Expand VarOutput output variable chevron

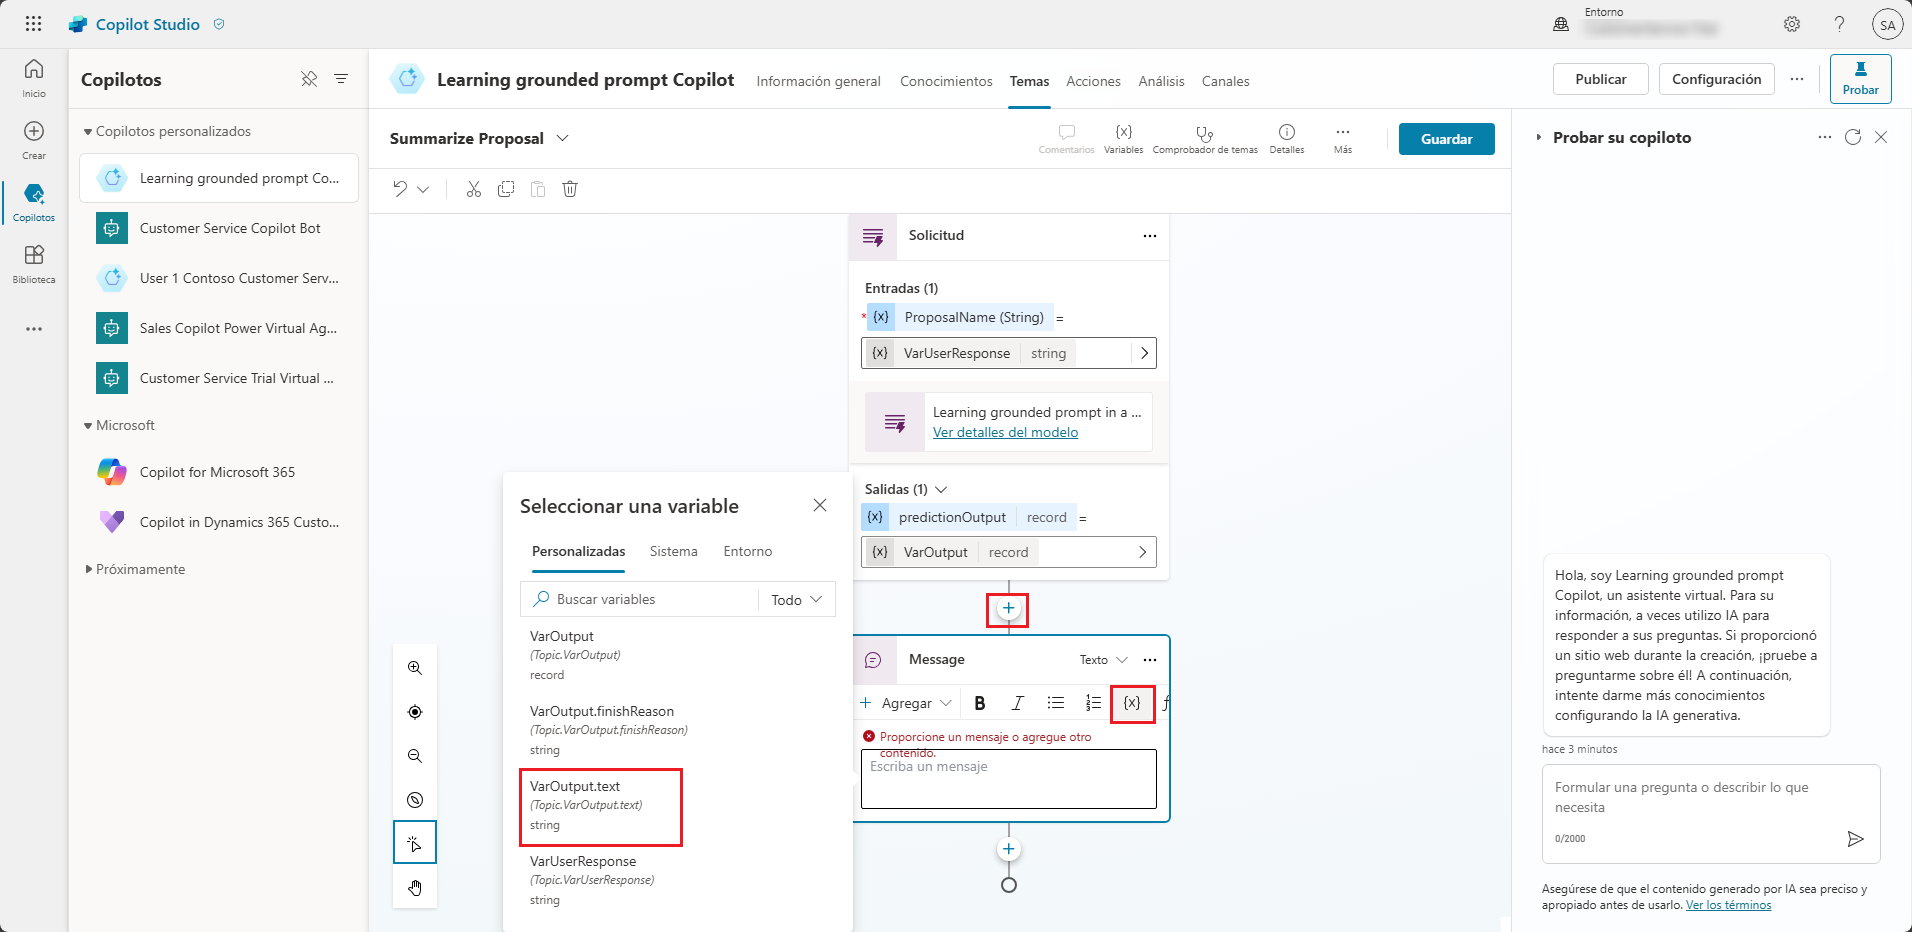(x=1143, y=552)
